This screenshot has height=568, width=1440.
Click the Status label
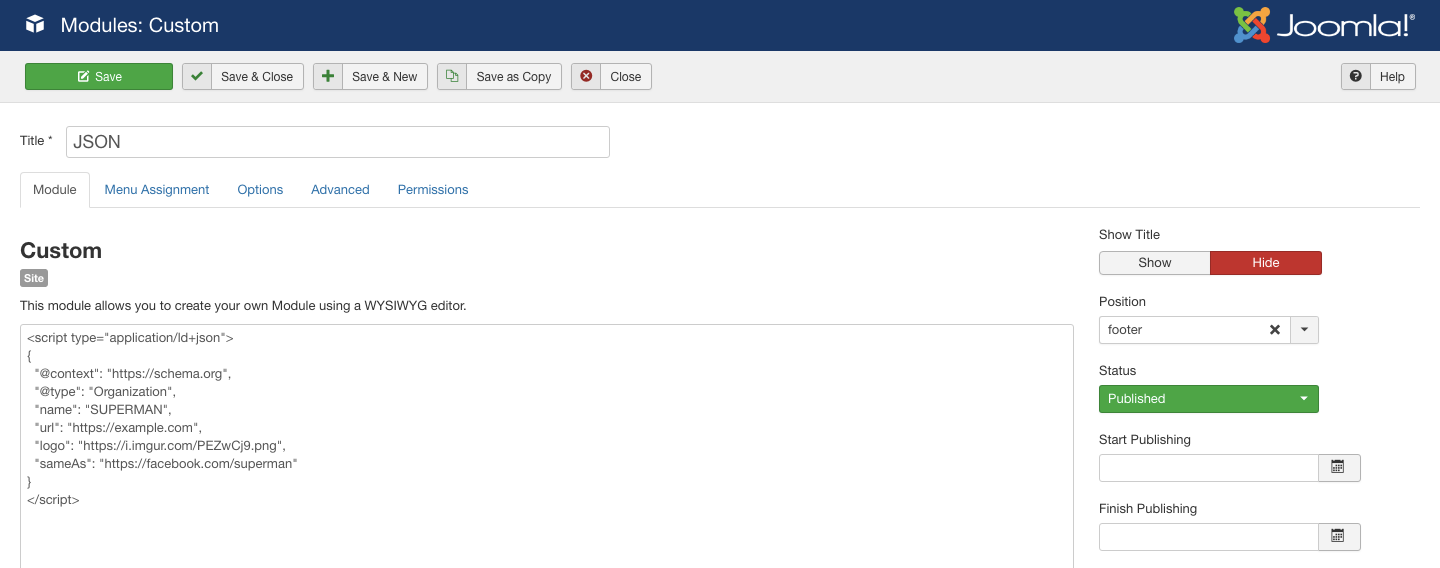point(1118,371)
